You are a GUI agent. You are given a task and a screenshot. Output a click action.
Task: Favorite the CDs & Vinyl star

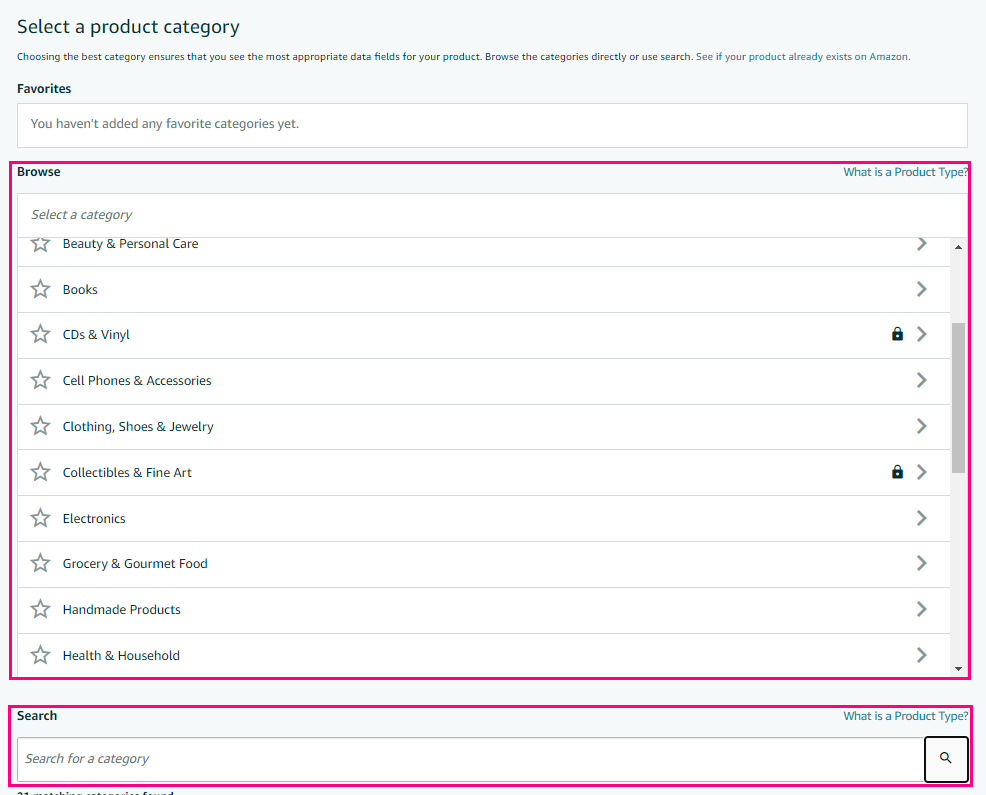(x=40, y=334)
